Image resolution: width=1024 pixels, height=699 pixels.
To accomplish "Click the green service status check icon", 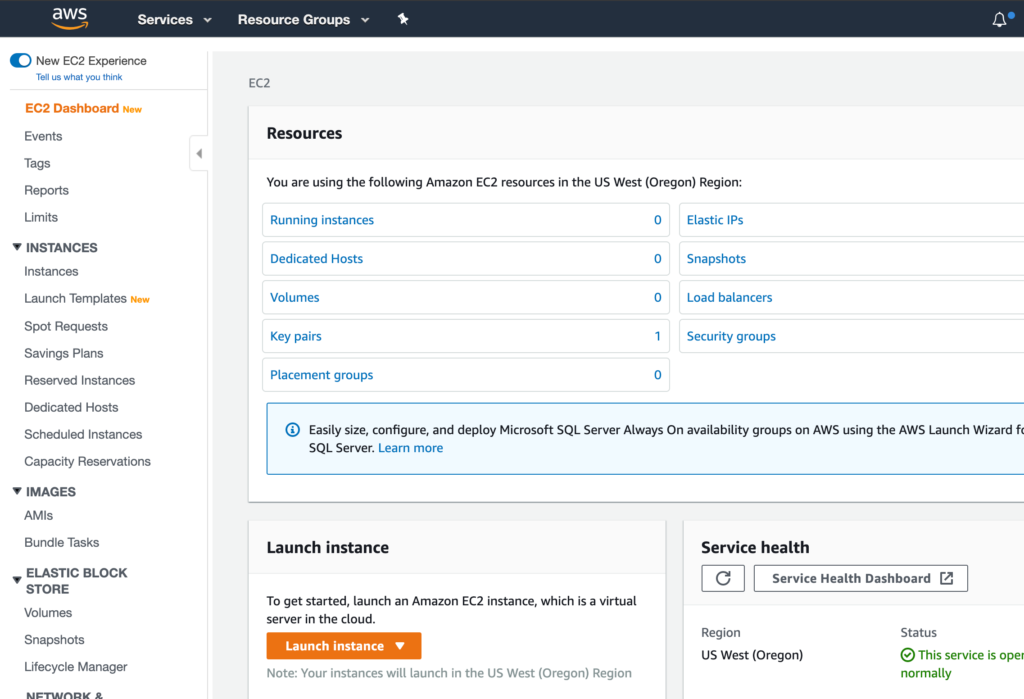I will coord(908,655).
